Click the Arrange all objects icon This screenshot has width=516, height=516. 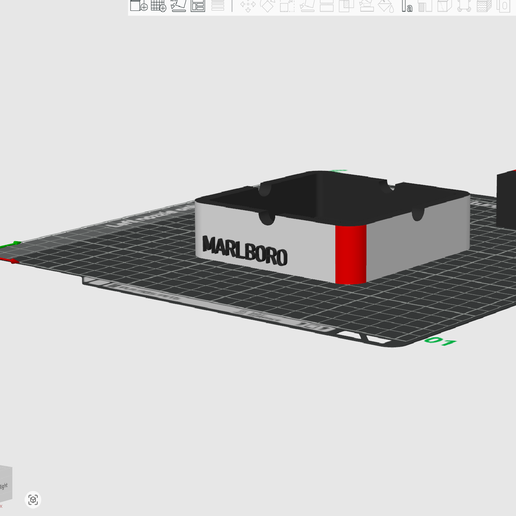198,6
